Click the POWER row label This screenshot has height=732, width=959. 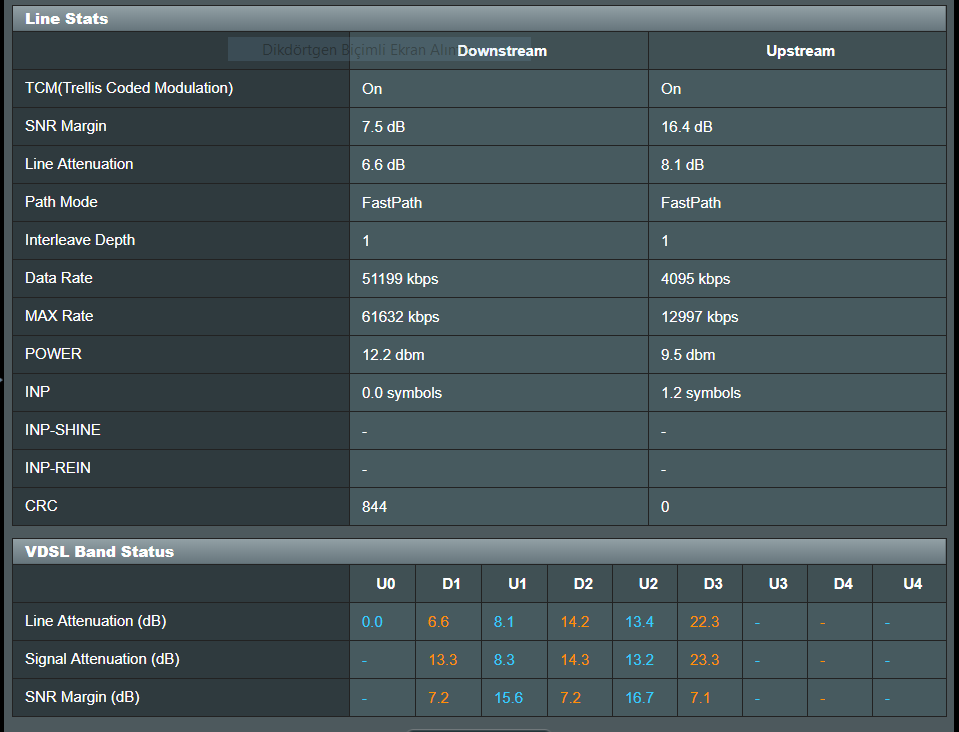pos(53,353)
